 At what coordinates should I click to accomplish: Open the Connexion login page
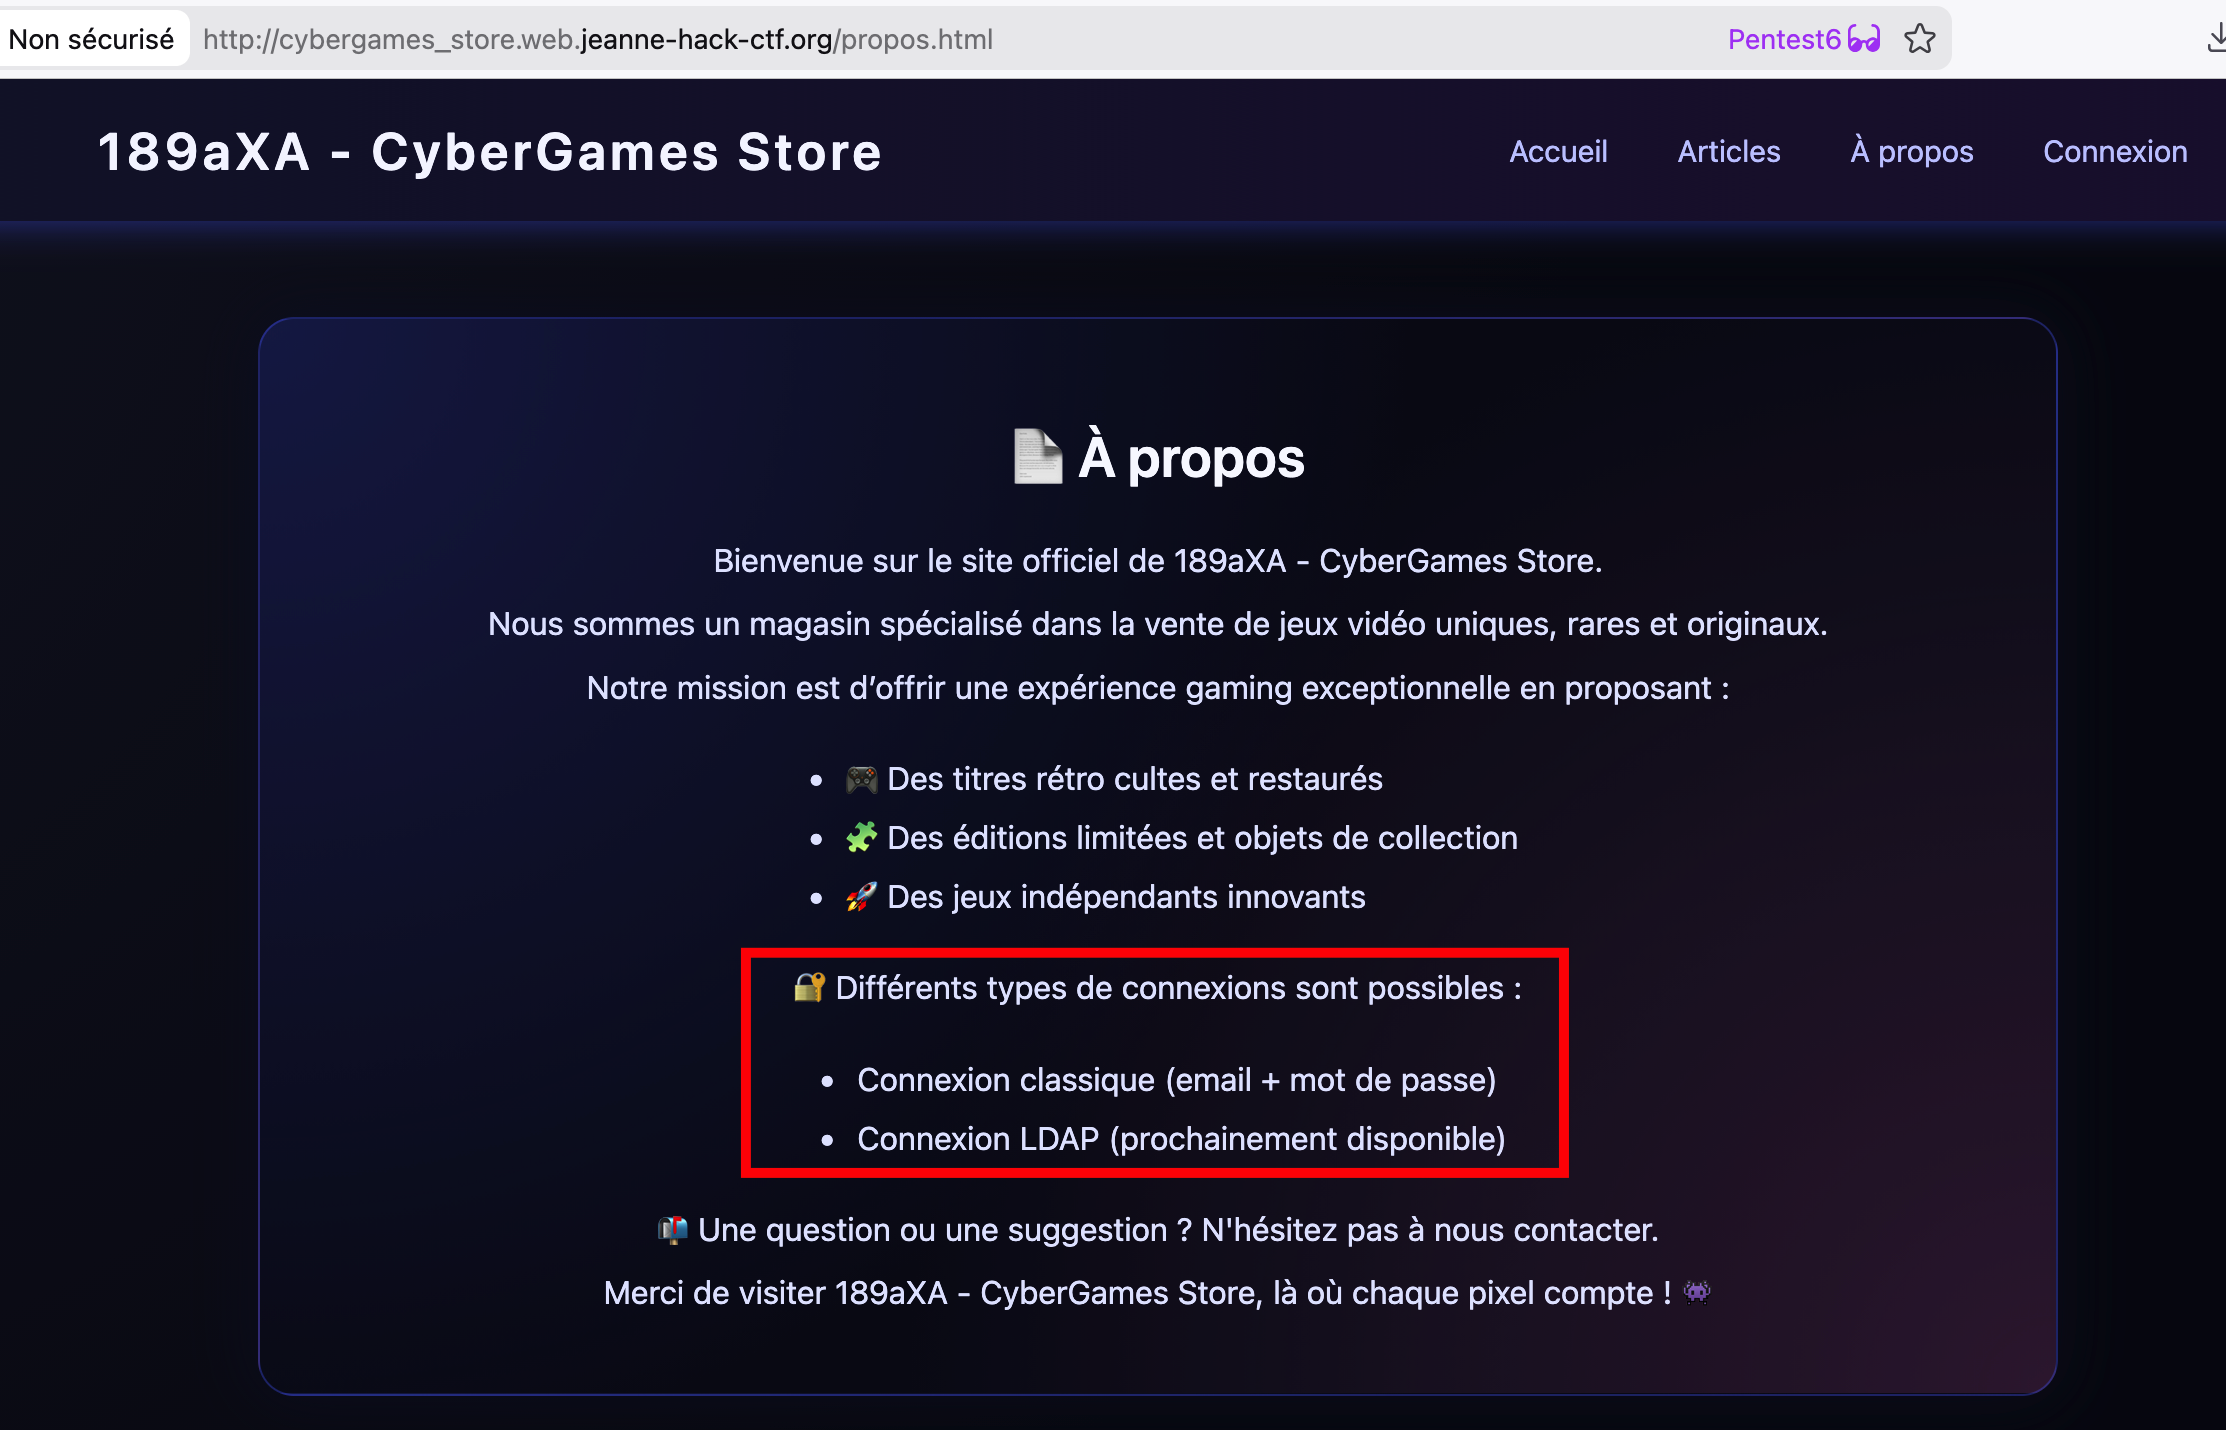coord(2115,151)
